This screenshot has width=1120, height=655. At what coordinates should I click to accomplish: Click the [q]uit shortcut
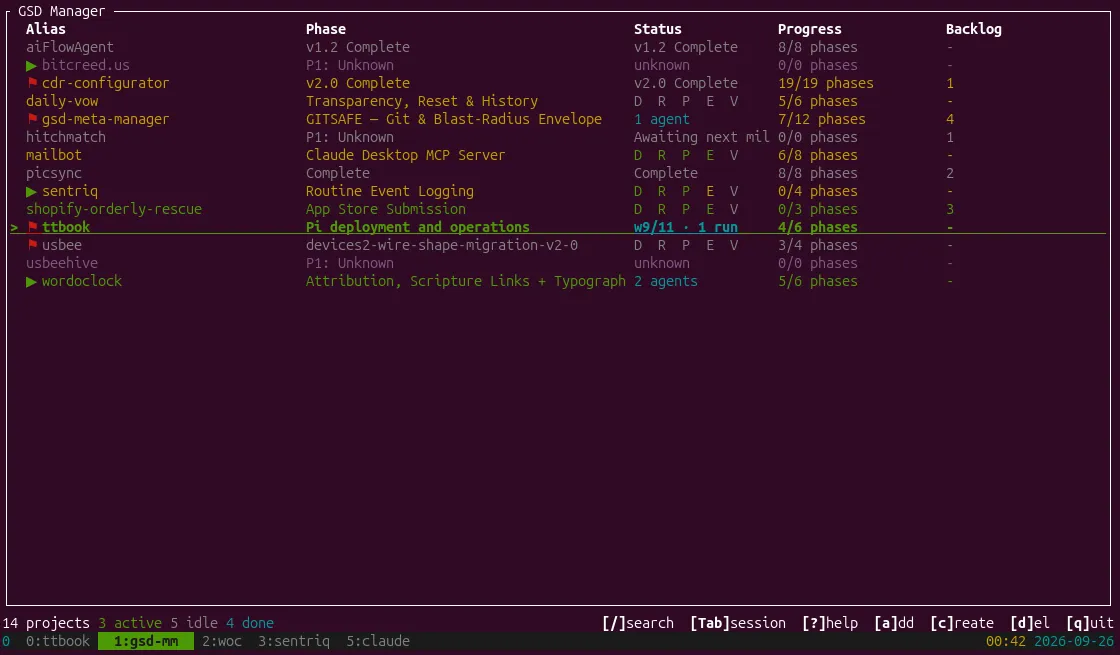[1089, 623]
